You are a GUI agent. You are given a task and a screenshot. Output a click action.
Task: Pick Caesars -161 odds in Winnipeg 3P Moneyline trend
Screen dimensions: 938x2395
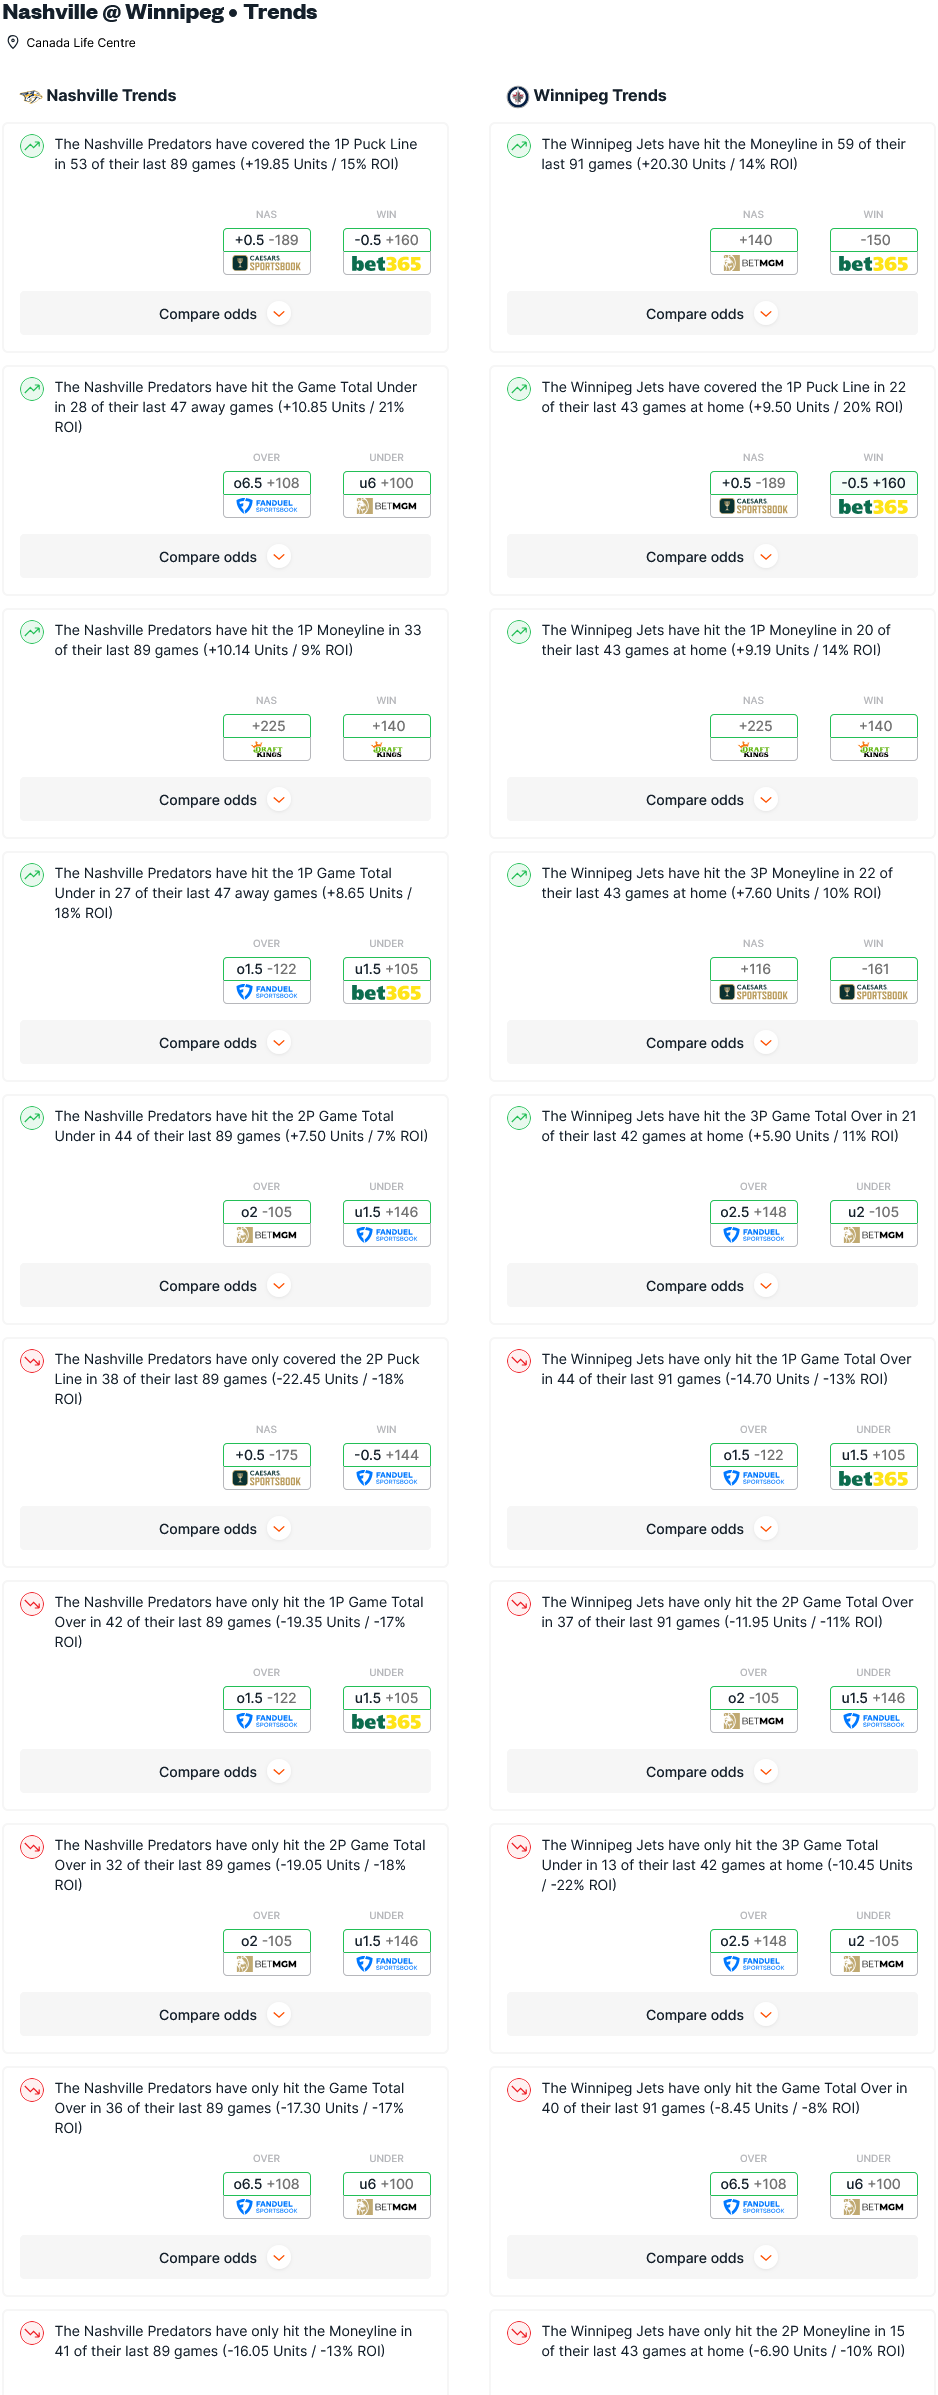coord(874,980)
